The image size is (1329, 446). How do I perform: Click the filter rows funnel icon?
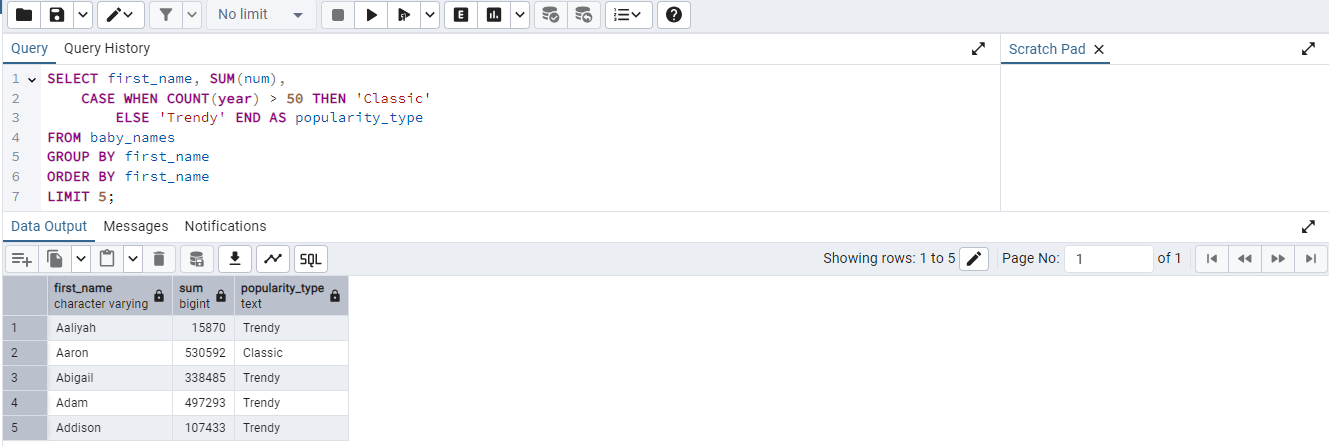[165, 15]
